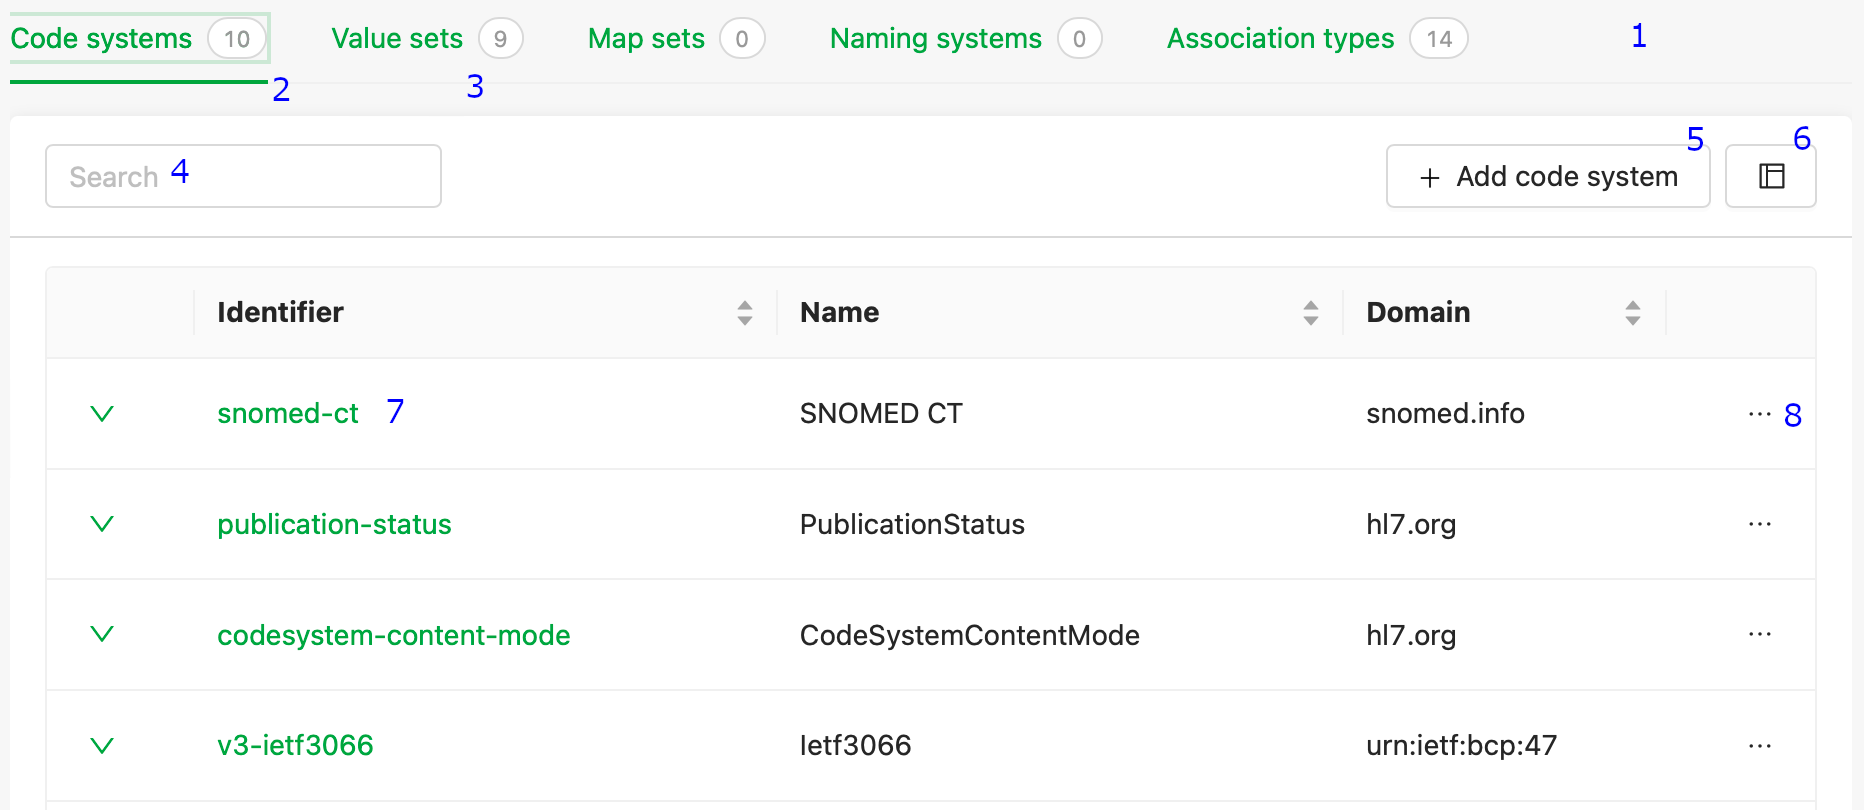Open the snomed-ct code system link
This screenshot has width=1864, height=810.
point(288,413)
